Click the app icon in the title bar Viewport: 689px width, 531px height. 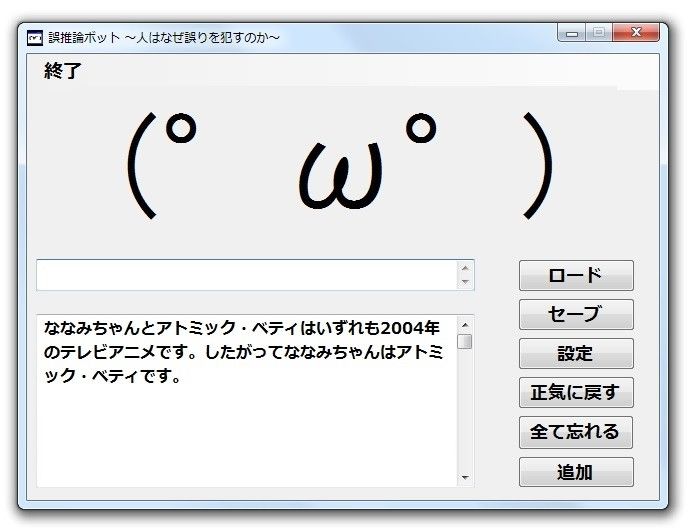[x=35, y=37]
